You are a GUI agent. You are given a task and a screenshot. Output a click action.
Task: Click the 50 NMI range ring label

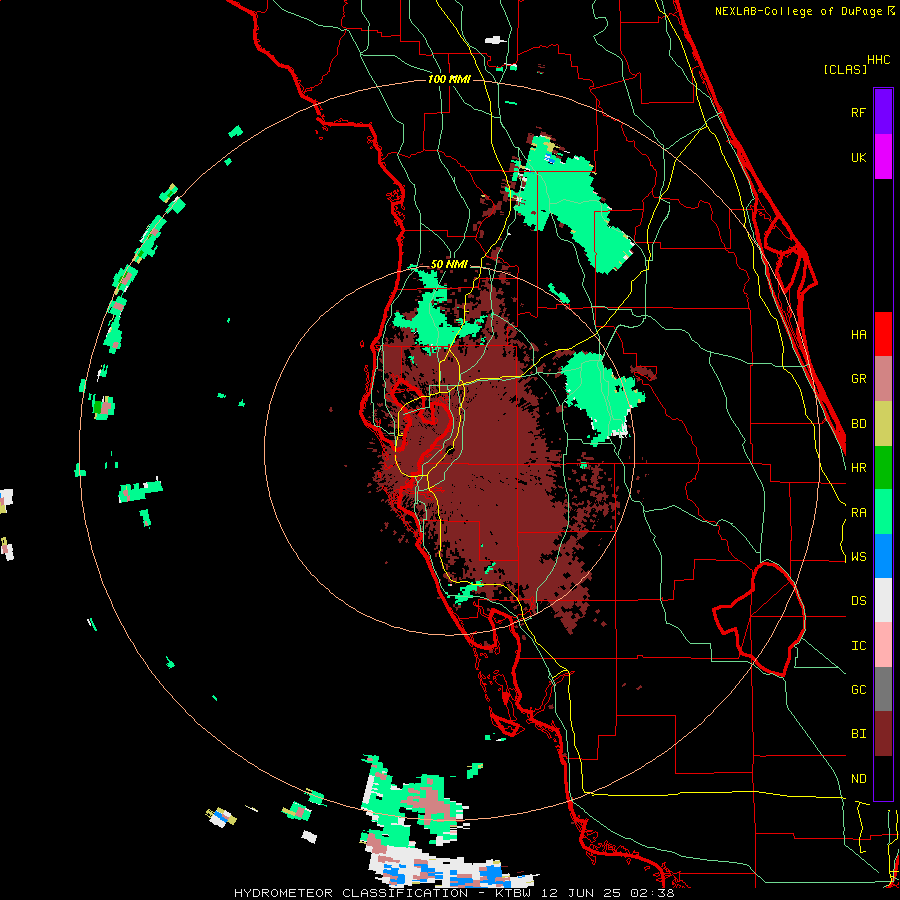click(x=449, y=265)
